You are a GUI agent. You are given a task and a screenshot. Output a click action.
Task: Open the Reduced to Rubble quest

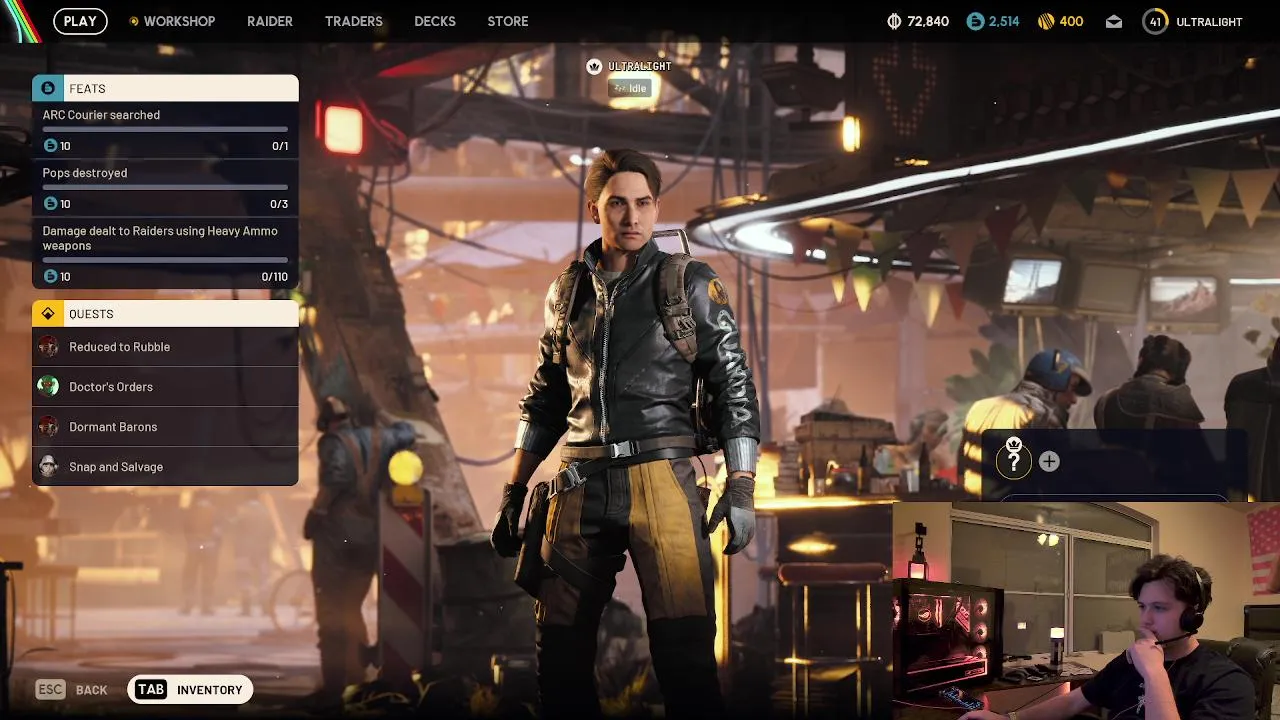point(165,347)
